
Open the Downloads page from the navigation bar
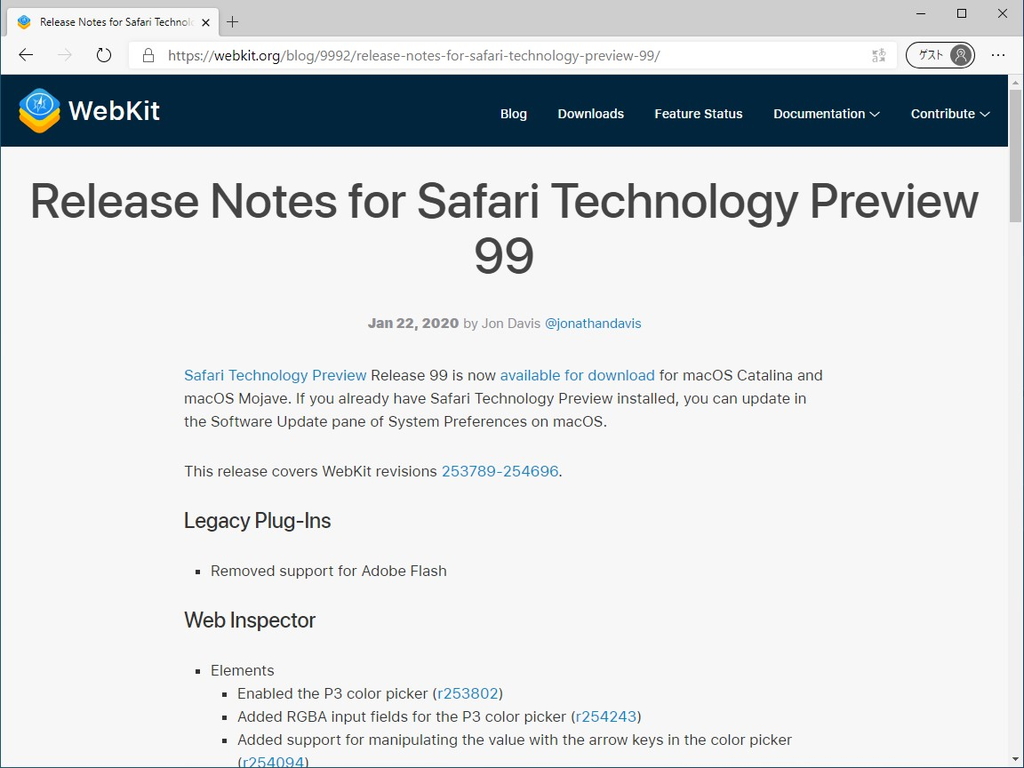tap(591, 114)
